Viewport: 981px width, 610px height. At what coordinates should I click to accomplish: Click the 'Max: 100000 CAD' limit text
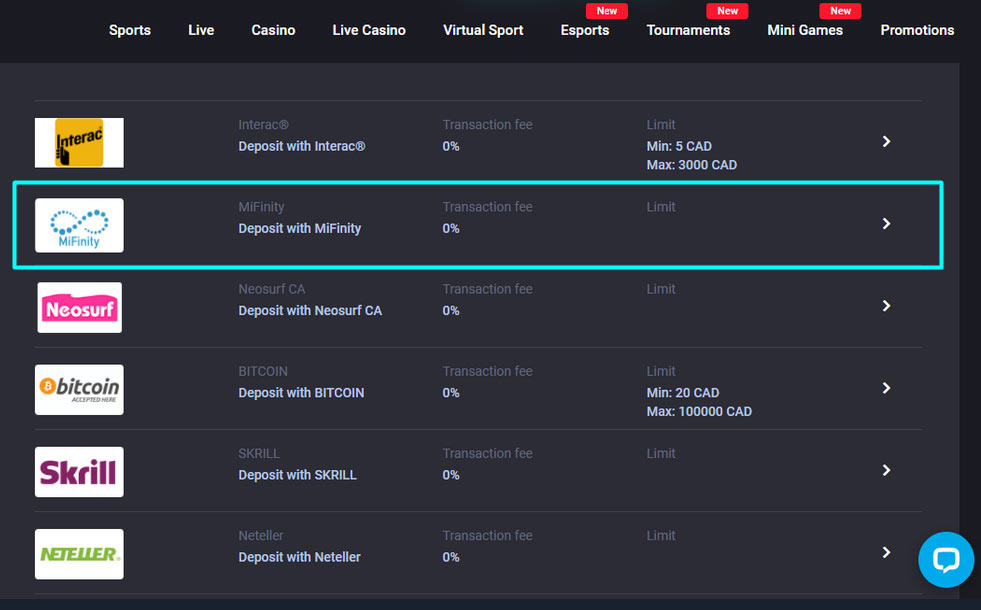pyautogui.click(x=699, y=412)
